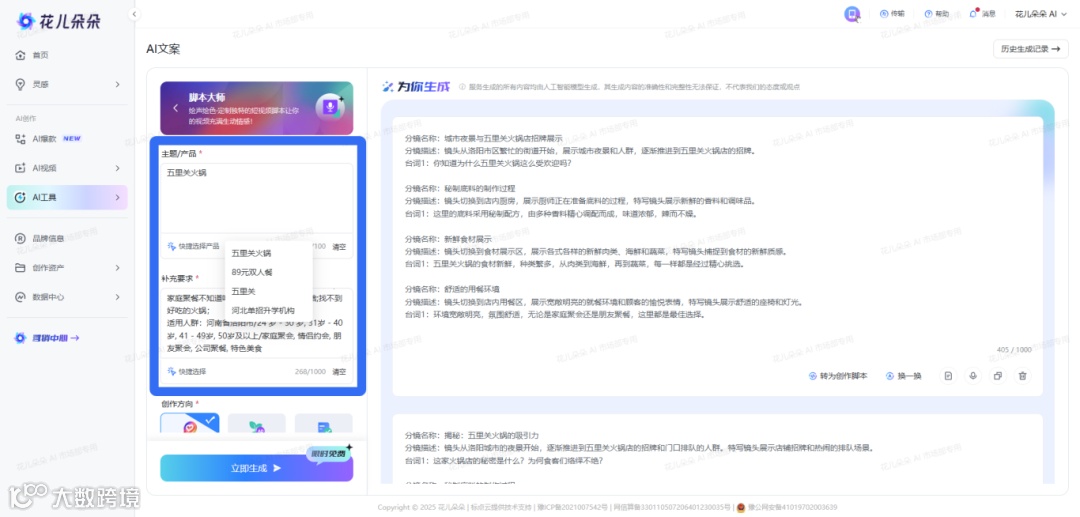Screen dimensions: 1080x517
Task: Click 转为创作脚本 under first result
Action: click(838, 376)
